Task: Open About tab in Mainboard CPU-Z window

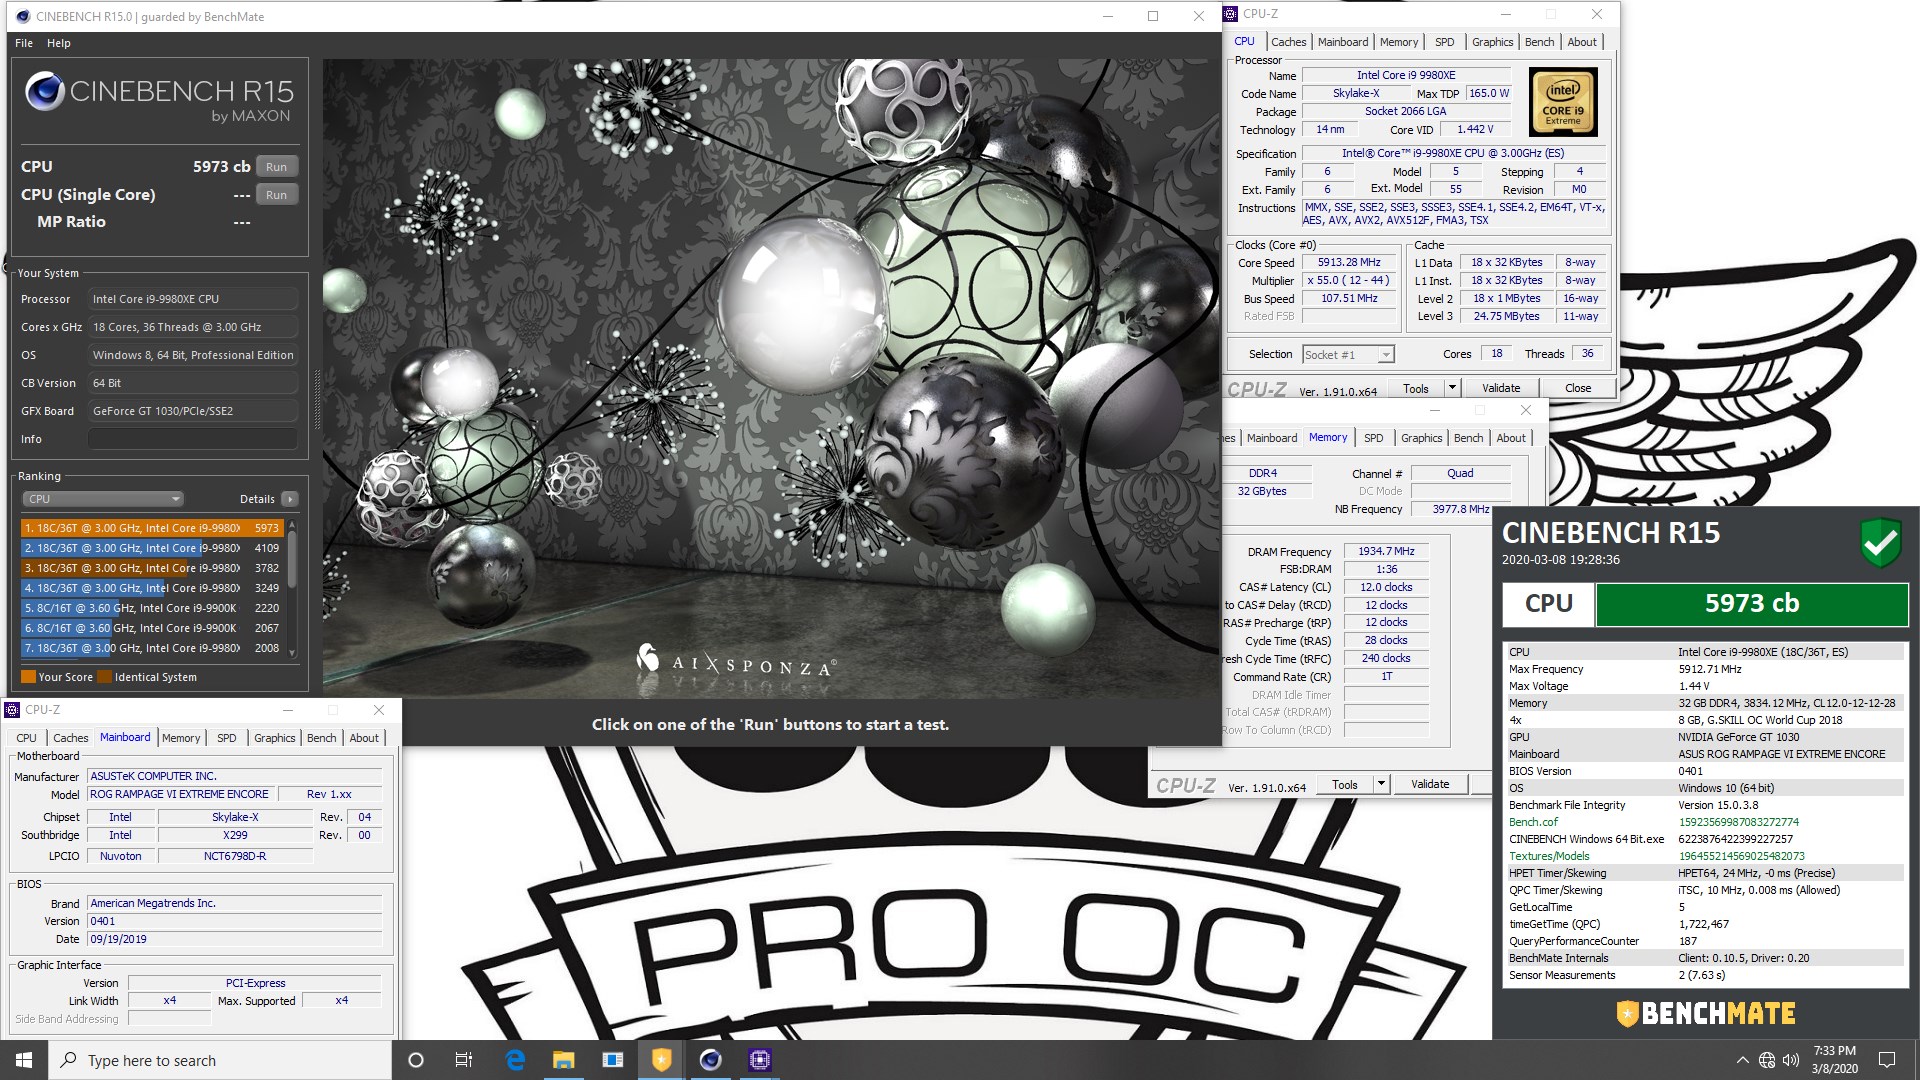Action: pyautogui.click(x=364, y=738)
